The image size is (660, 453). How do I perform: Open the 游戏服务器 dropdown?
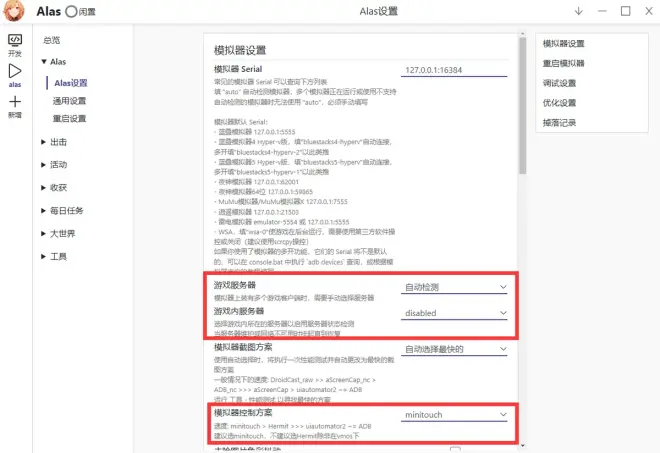[x=454, y=287]
